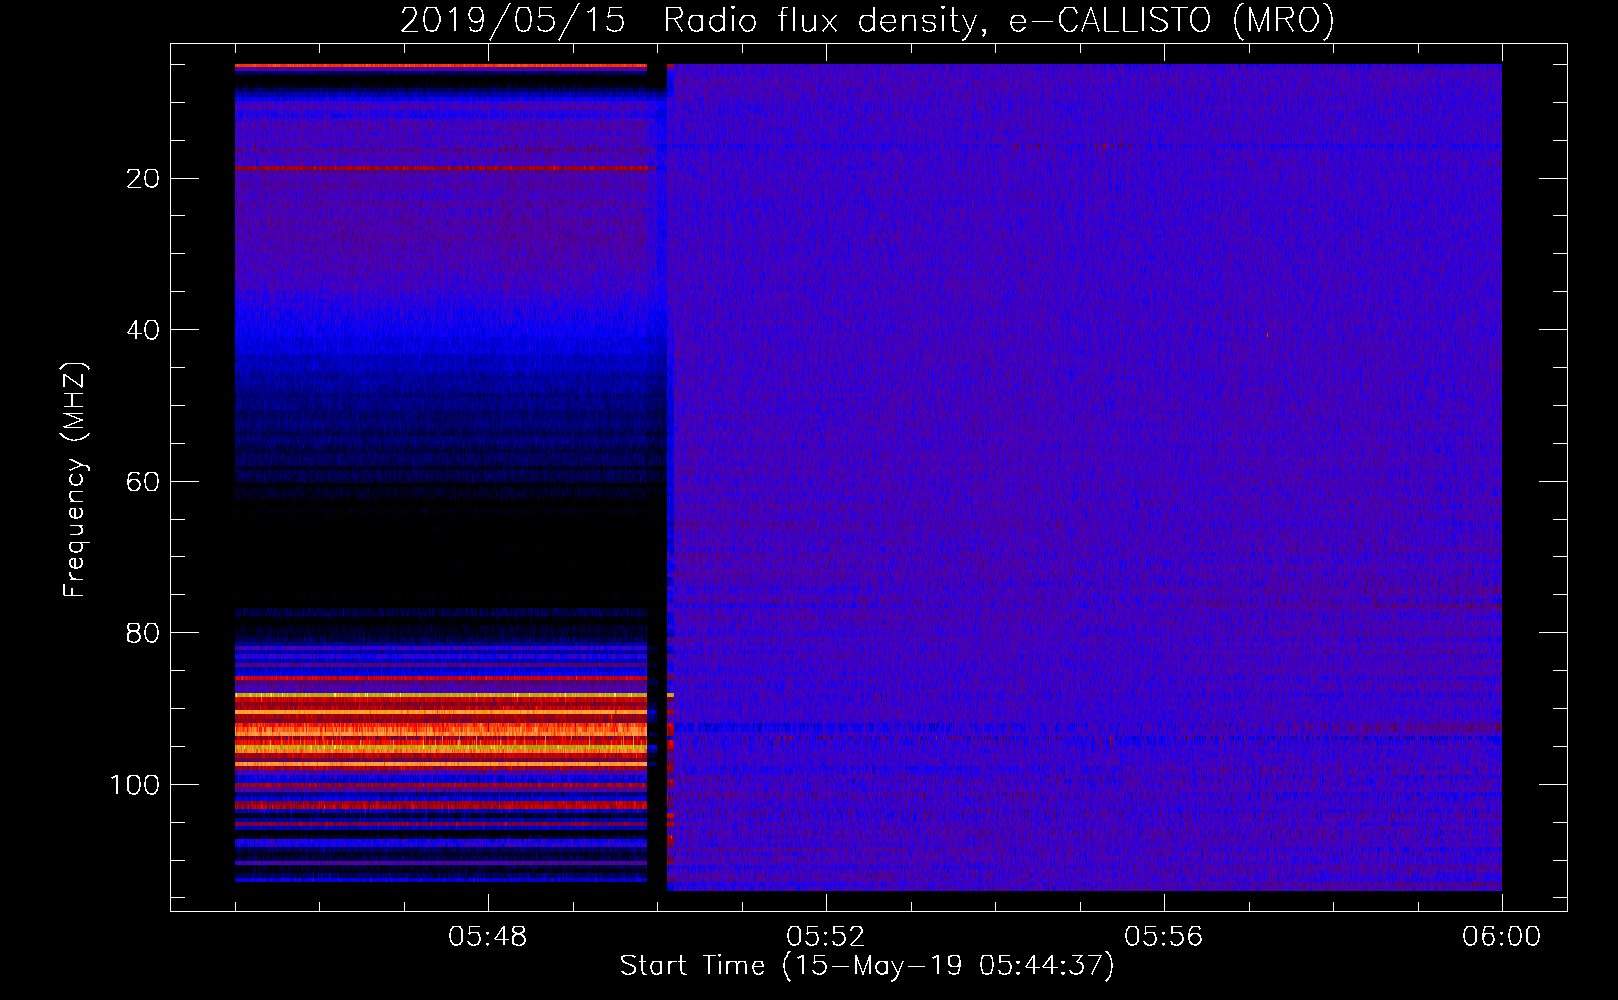Click the 40 frequency tick label
Image resolution: width=1618 pixels, height=1000 pixels.
(143, 331)
